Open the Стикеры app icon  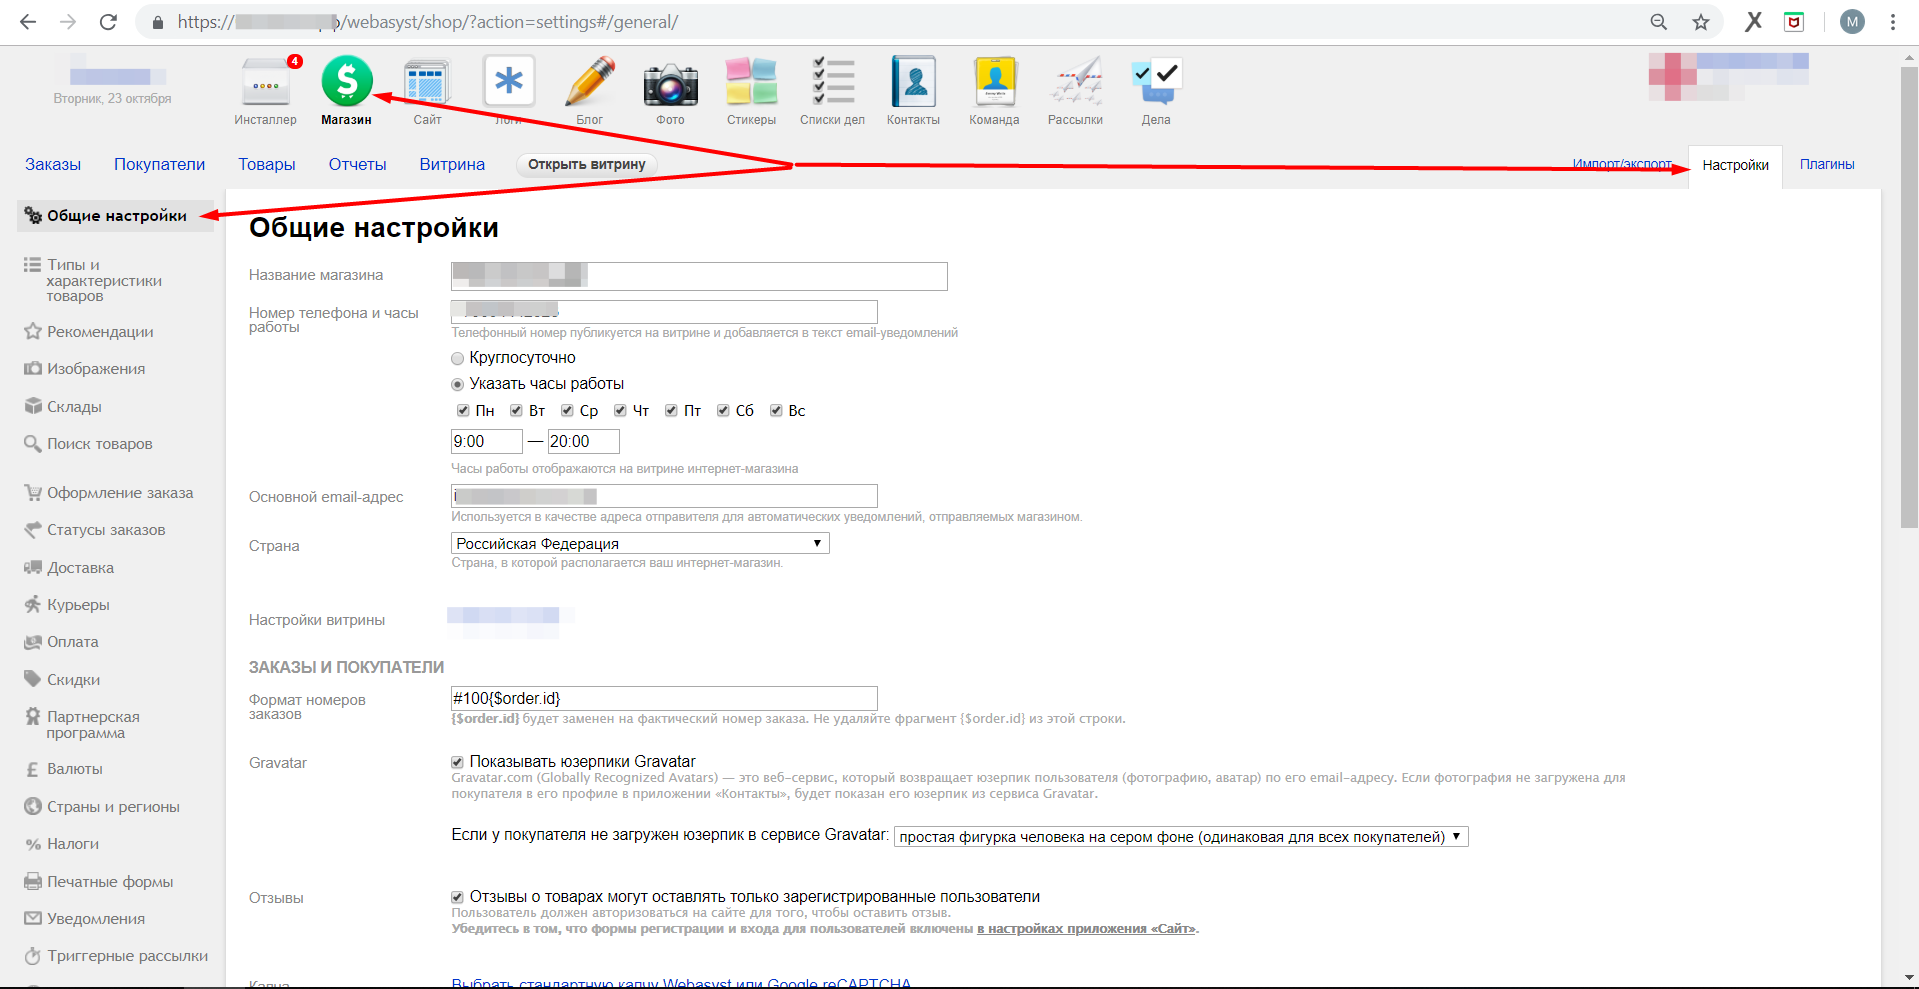point(751,82)
